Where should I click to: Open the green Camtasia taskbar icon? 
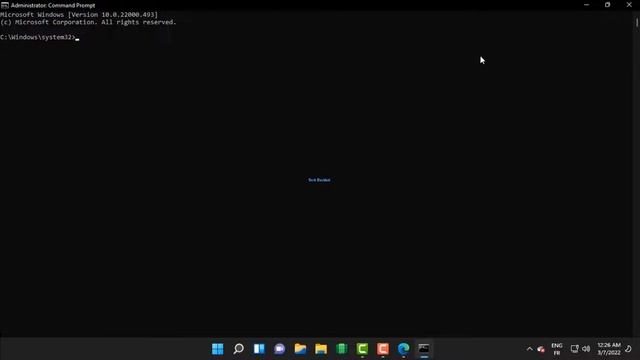362,349
